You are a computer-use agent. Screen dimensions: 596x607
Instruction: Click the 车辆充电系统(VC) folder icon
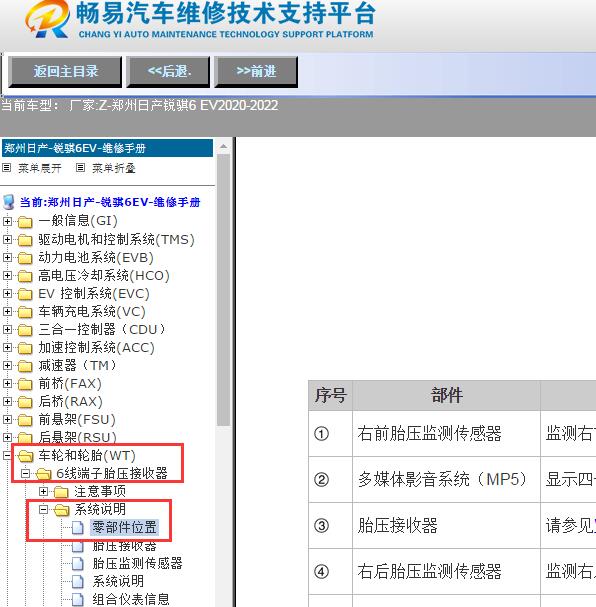tap(25, 312)
